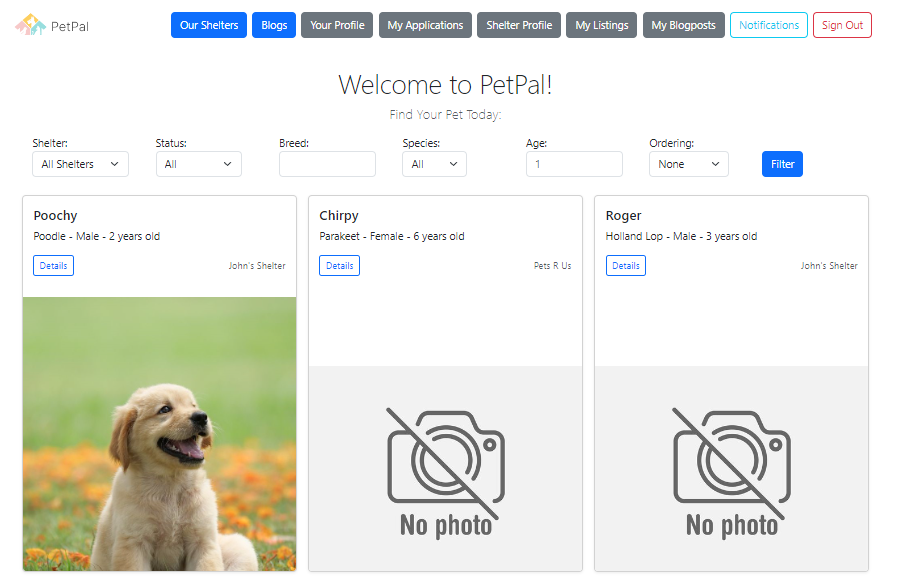914x581 pixels.
Task: Click the Find Your Pet Today subtitle
Action: (x=445, y=115)
